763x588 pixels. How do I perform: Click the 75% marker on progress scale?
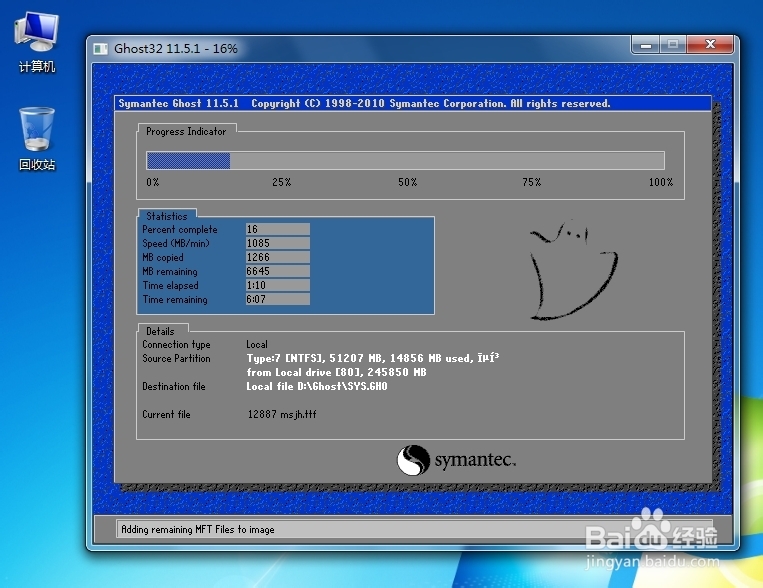coord(532,182)
